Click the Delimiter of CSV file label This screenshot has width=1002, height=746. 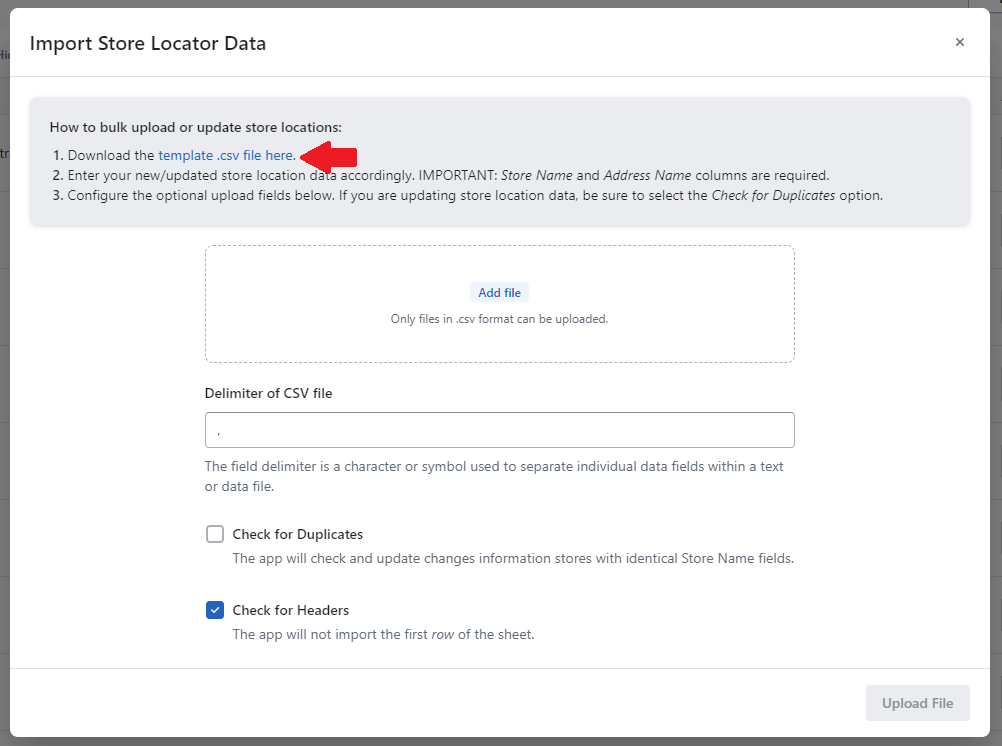268,393
